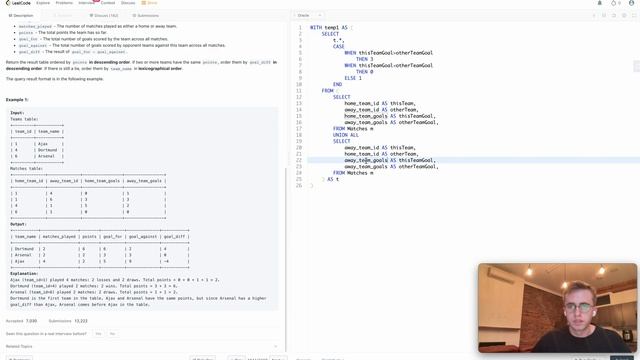Click 'UNION ALL' on line 18
The image size is (640, 360).
coord(346,135)
